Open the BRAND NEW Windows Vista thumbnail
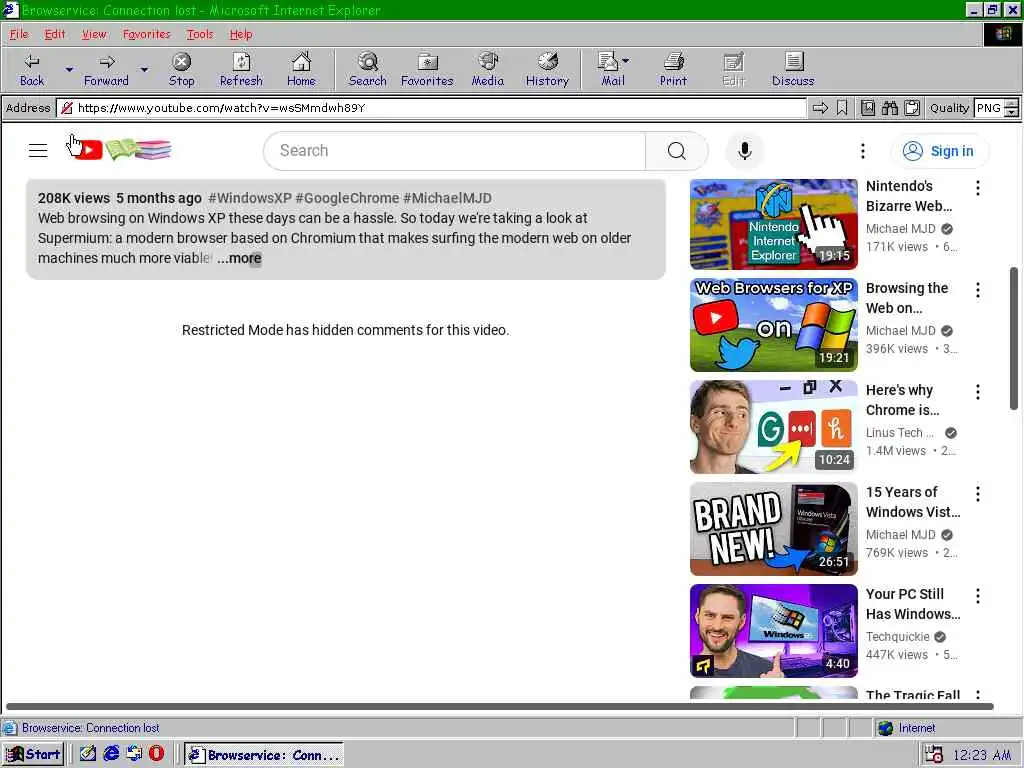This screenshot has width=1024, height=768. pos(773,529)
